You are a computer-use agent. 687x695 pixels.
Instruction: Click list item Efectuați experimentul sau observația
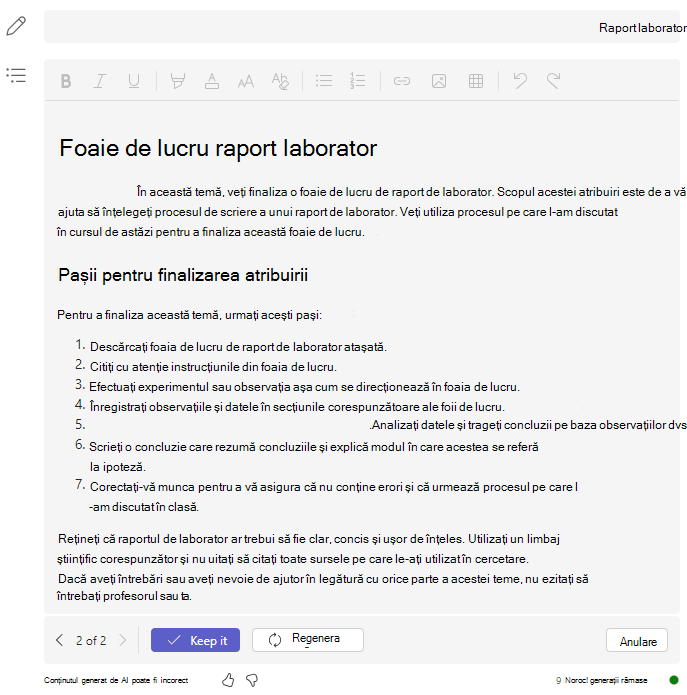click(x=304, y=387)
